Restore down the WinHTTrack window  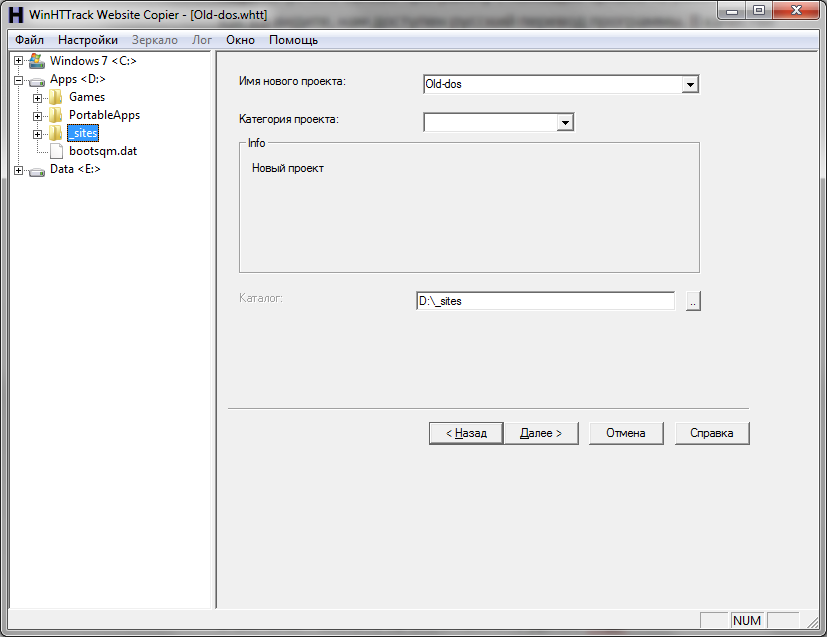[758, 11]
